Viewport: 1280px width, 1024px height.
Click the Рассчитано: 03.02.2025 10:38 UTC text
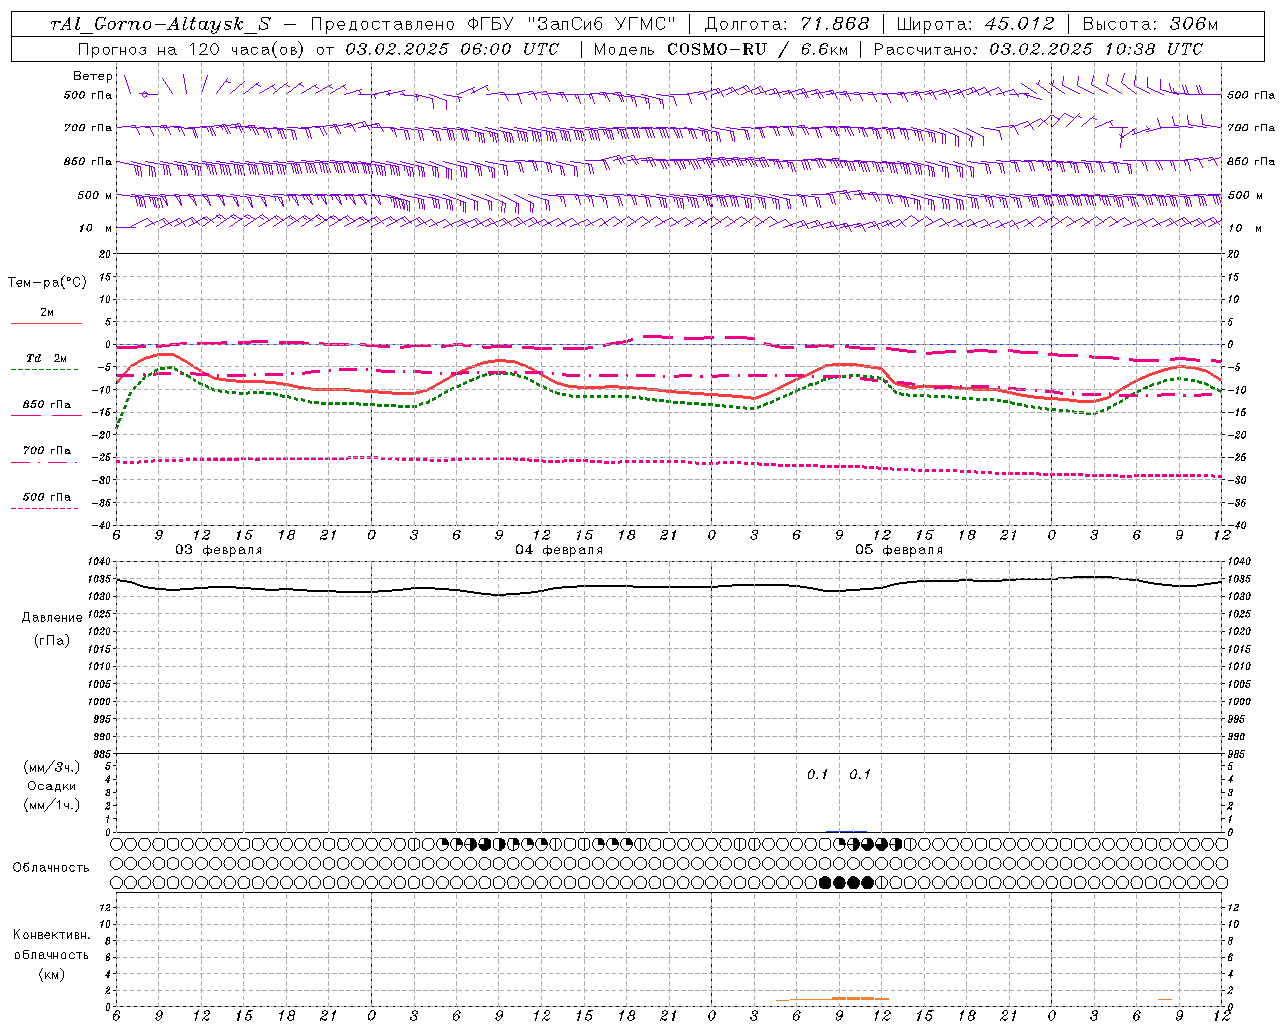pyautogui.click(x=1039, y=49)
